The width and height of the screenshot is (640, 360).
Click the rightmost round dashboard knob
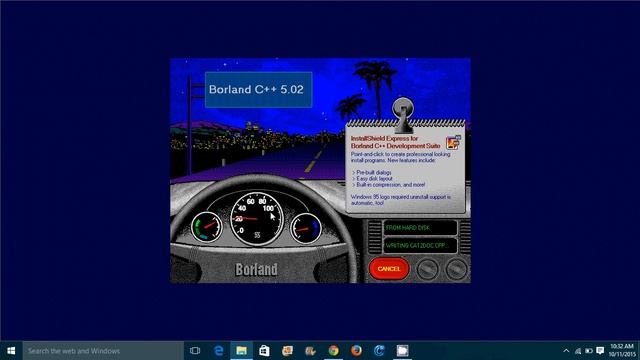coord(456,269)
